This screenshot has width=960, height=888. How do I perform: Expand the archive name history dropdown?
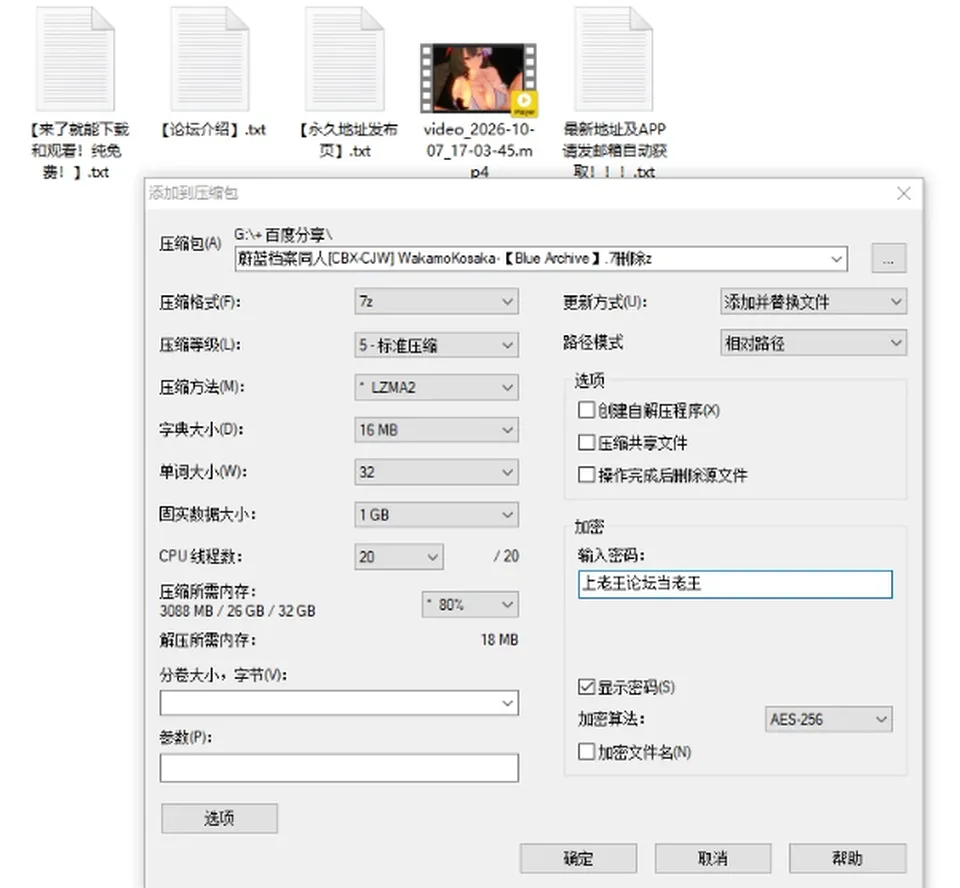(836, 259)
